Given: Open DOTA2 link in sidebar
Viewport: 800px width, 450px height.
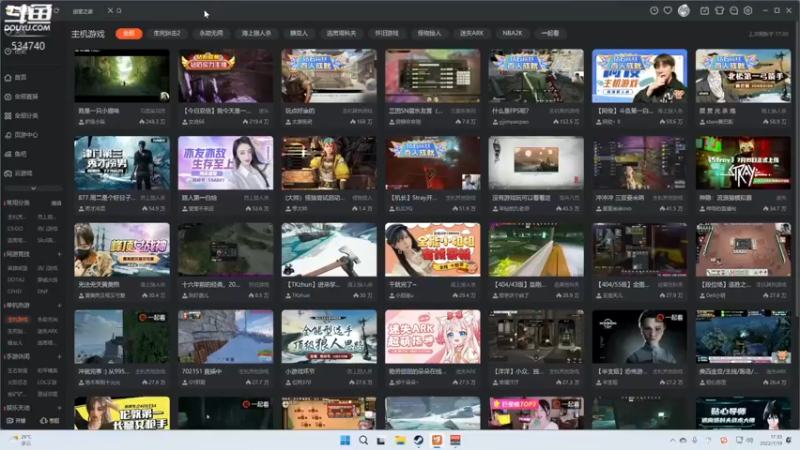Looking at the screenshot, I should tap(16, 280).
